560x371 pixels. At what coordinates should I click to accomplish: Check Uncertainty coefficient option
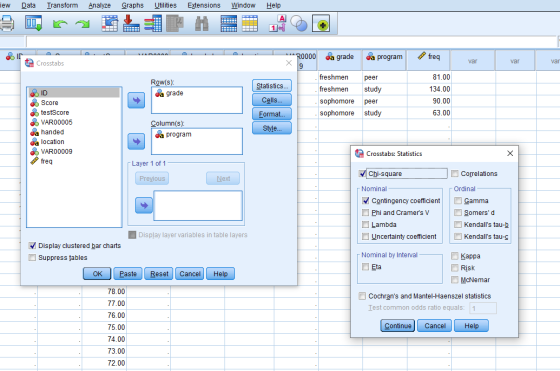(365, 236)
